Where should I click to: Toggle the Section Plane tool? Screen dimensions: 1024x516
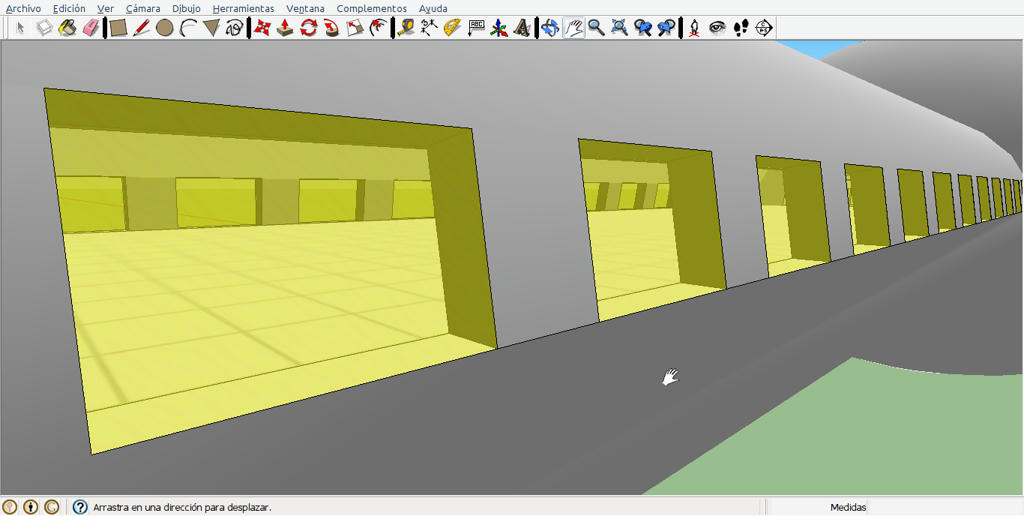tap(764, 28)
